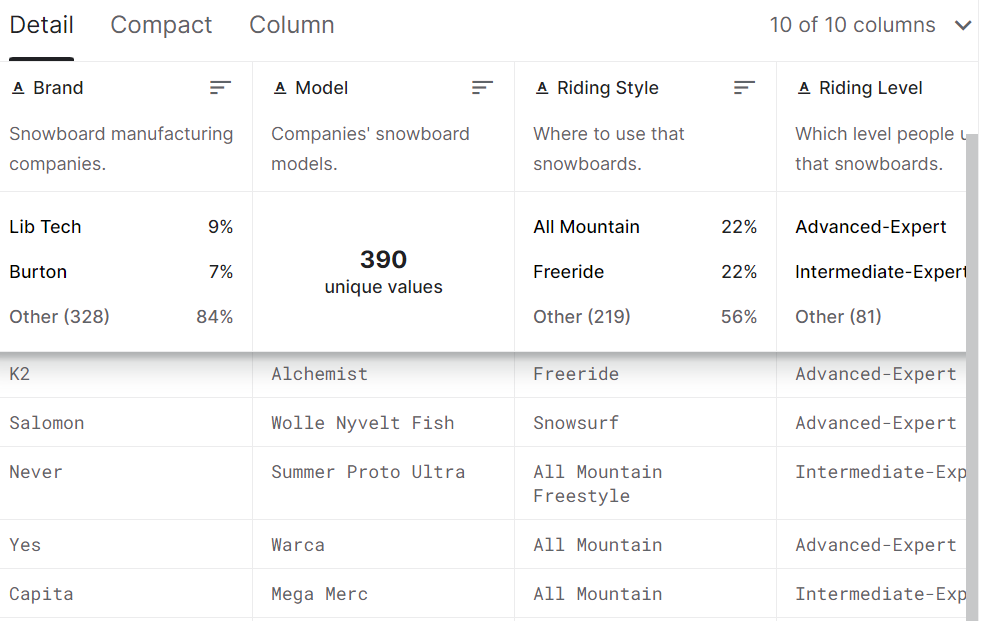The image size is (996, 621).
Task: Click the 390 unique values box
Action: click(383, 272)
